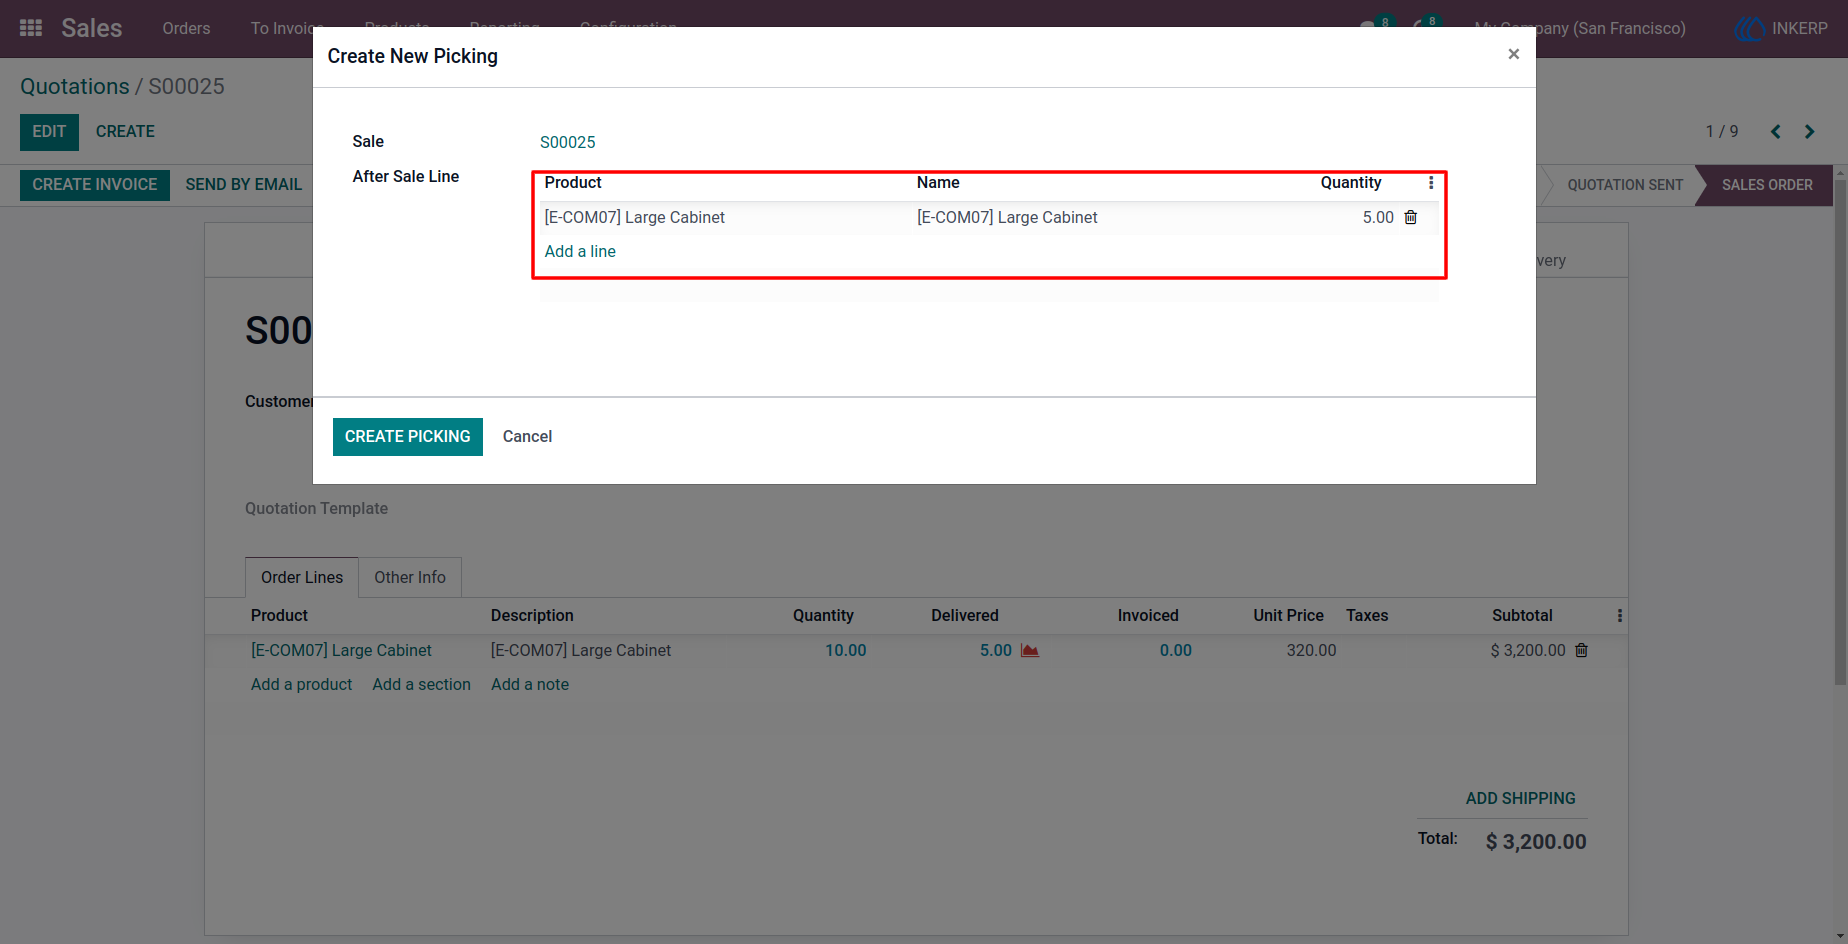Click the order line quantity 10.00

[x=845, y=651]
